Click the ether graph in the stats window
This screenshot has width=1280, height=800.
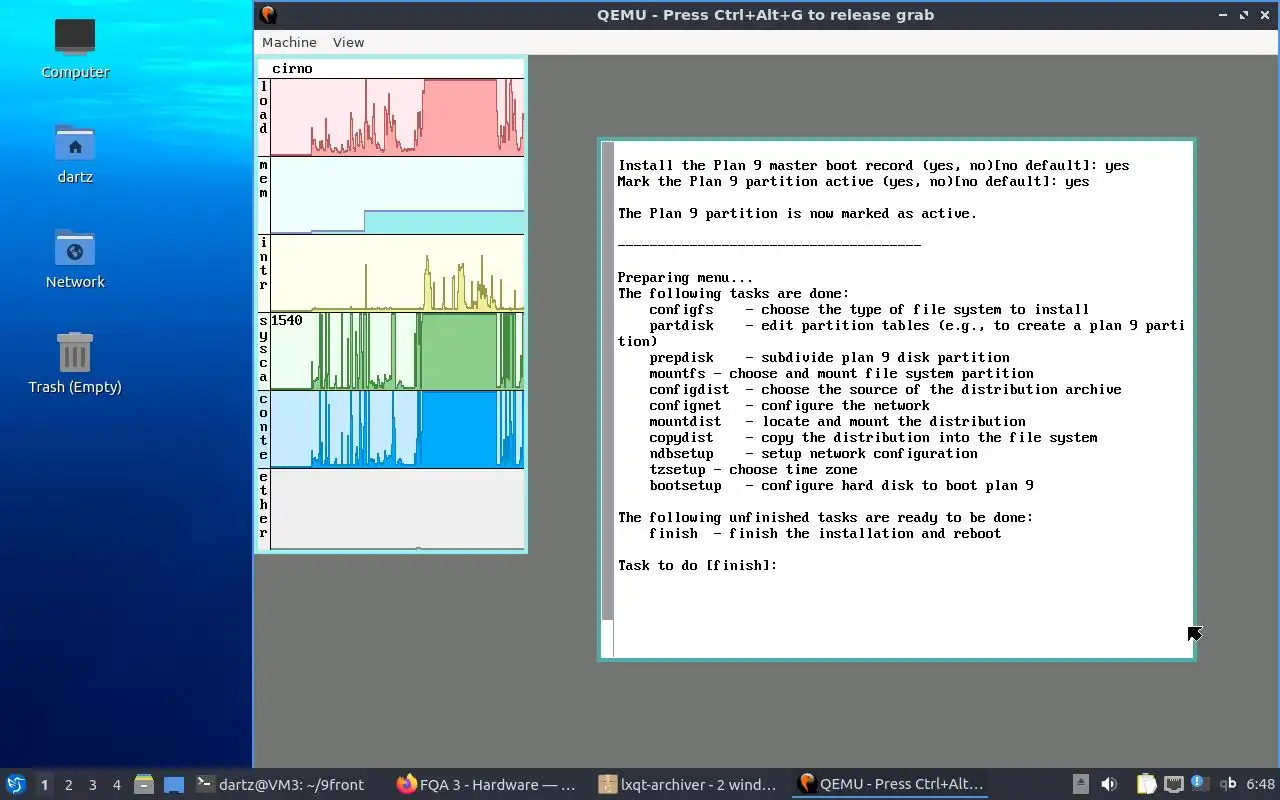pos(397,509)
